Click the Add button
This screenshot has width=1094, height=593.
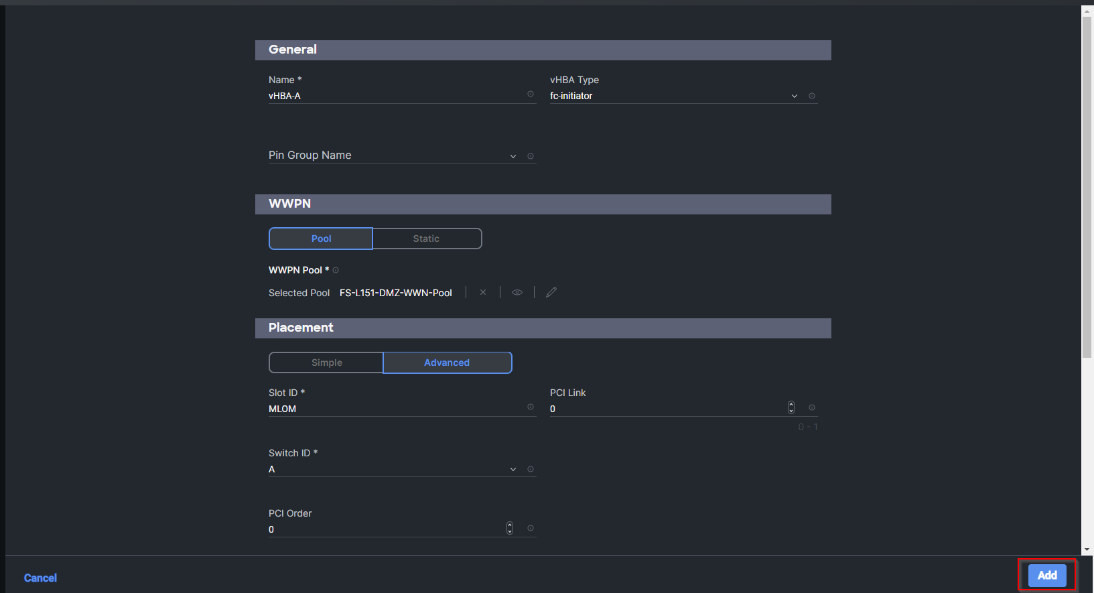[1047, 575]
